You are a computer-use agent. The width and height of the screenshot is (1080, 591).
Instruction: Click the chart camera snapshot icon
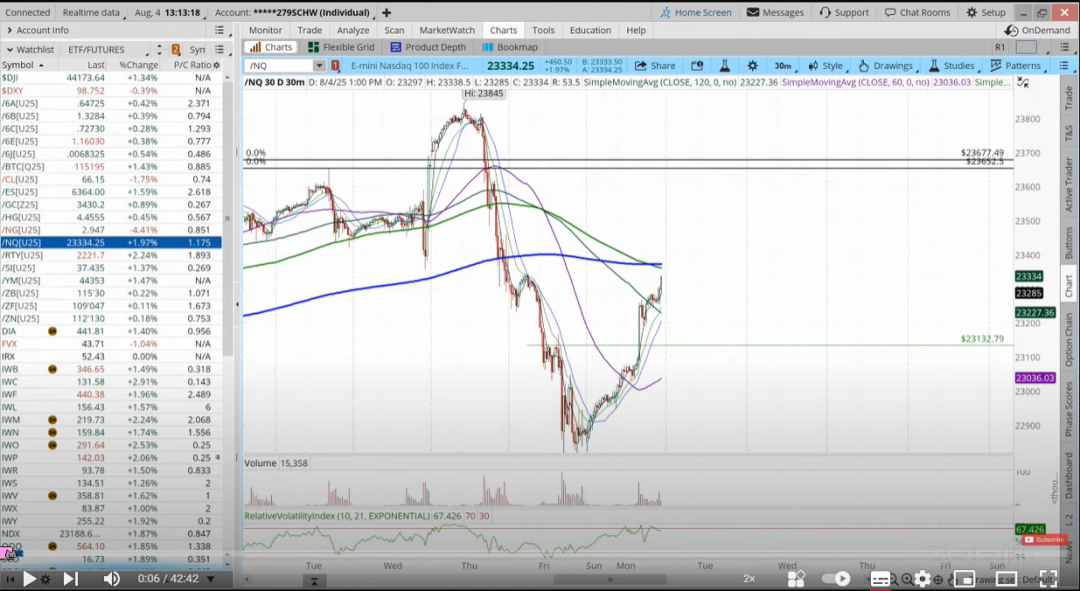pyautogui.click(x=697, y=65)
